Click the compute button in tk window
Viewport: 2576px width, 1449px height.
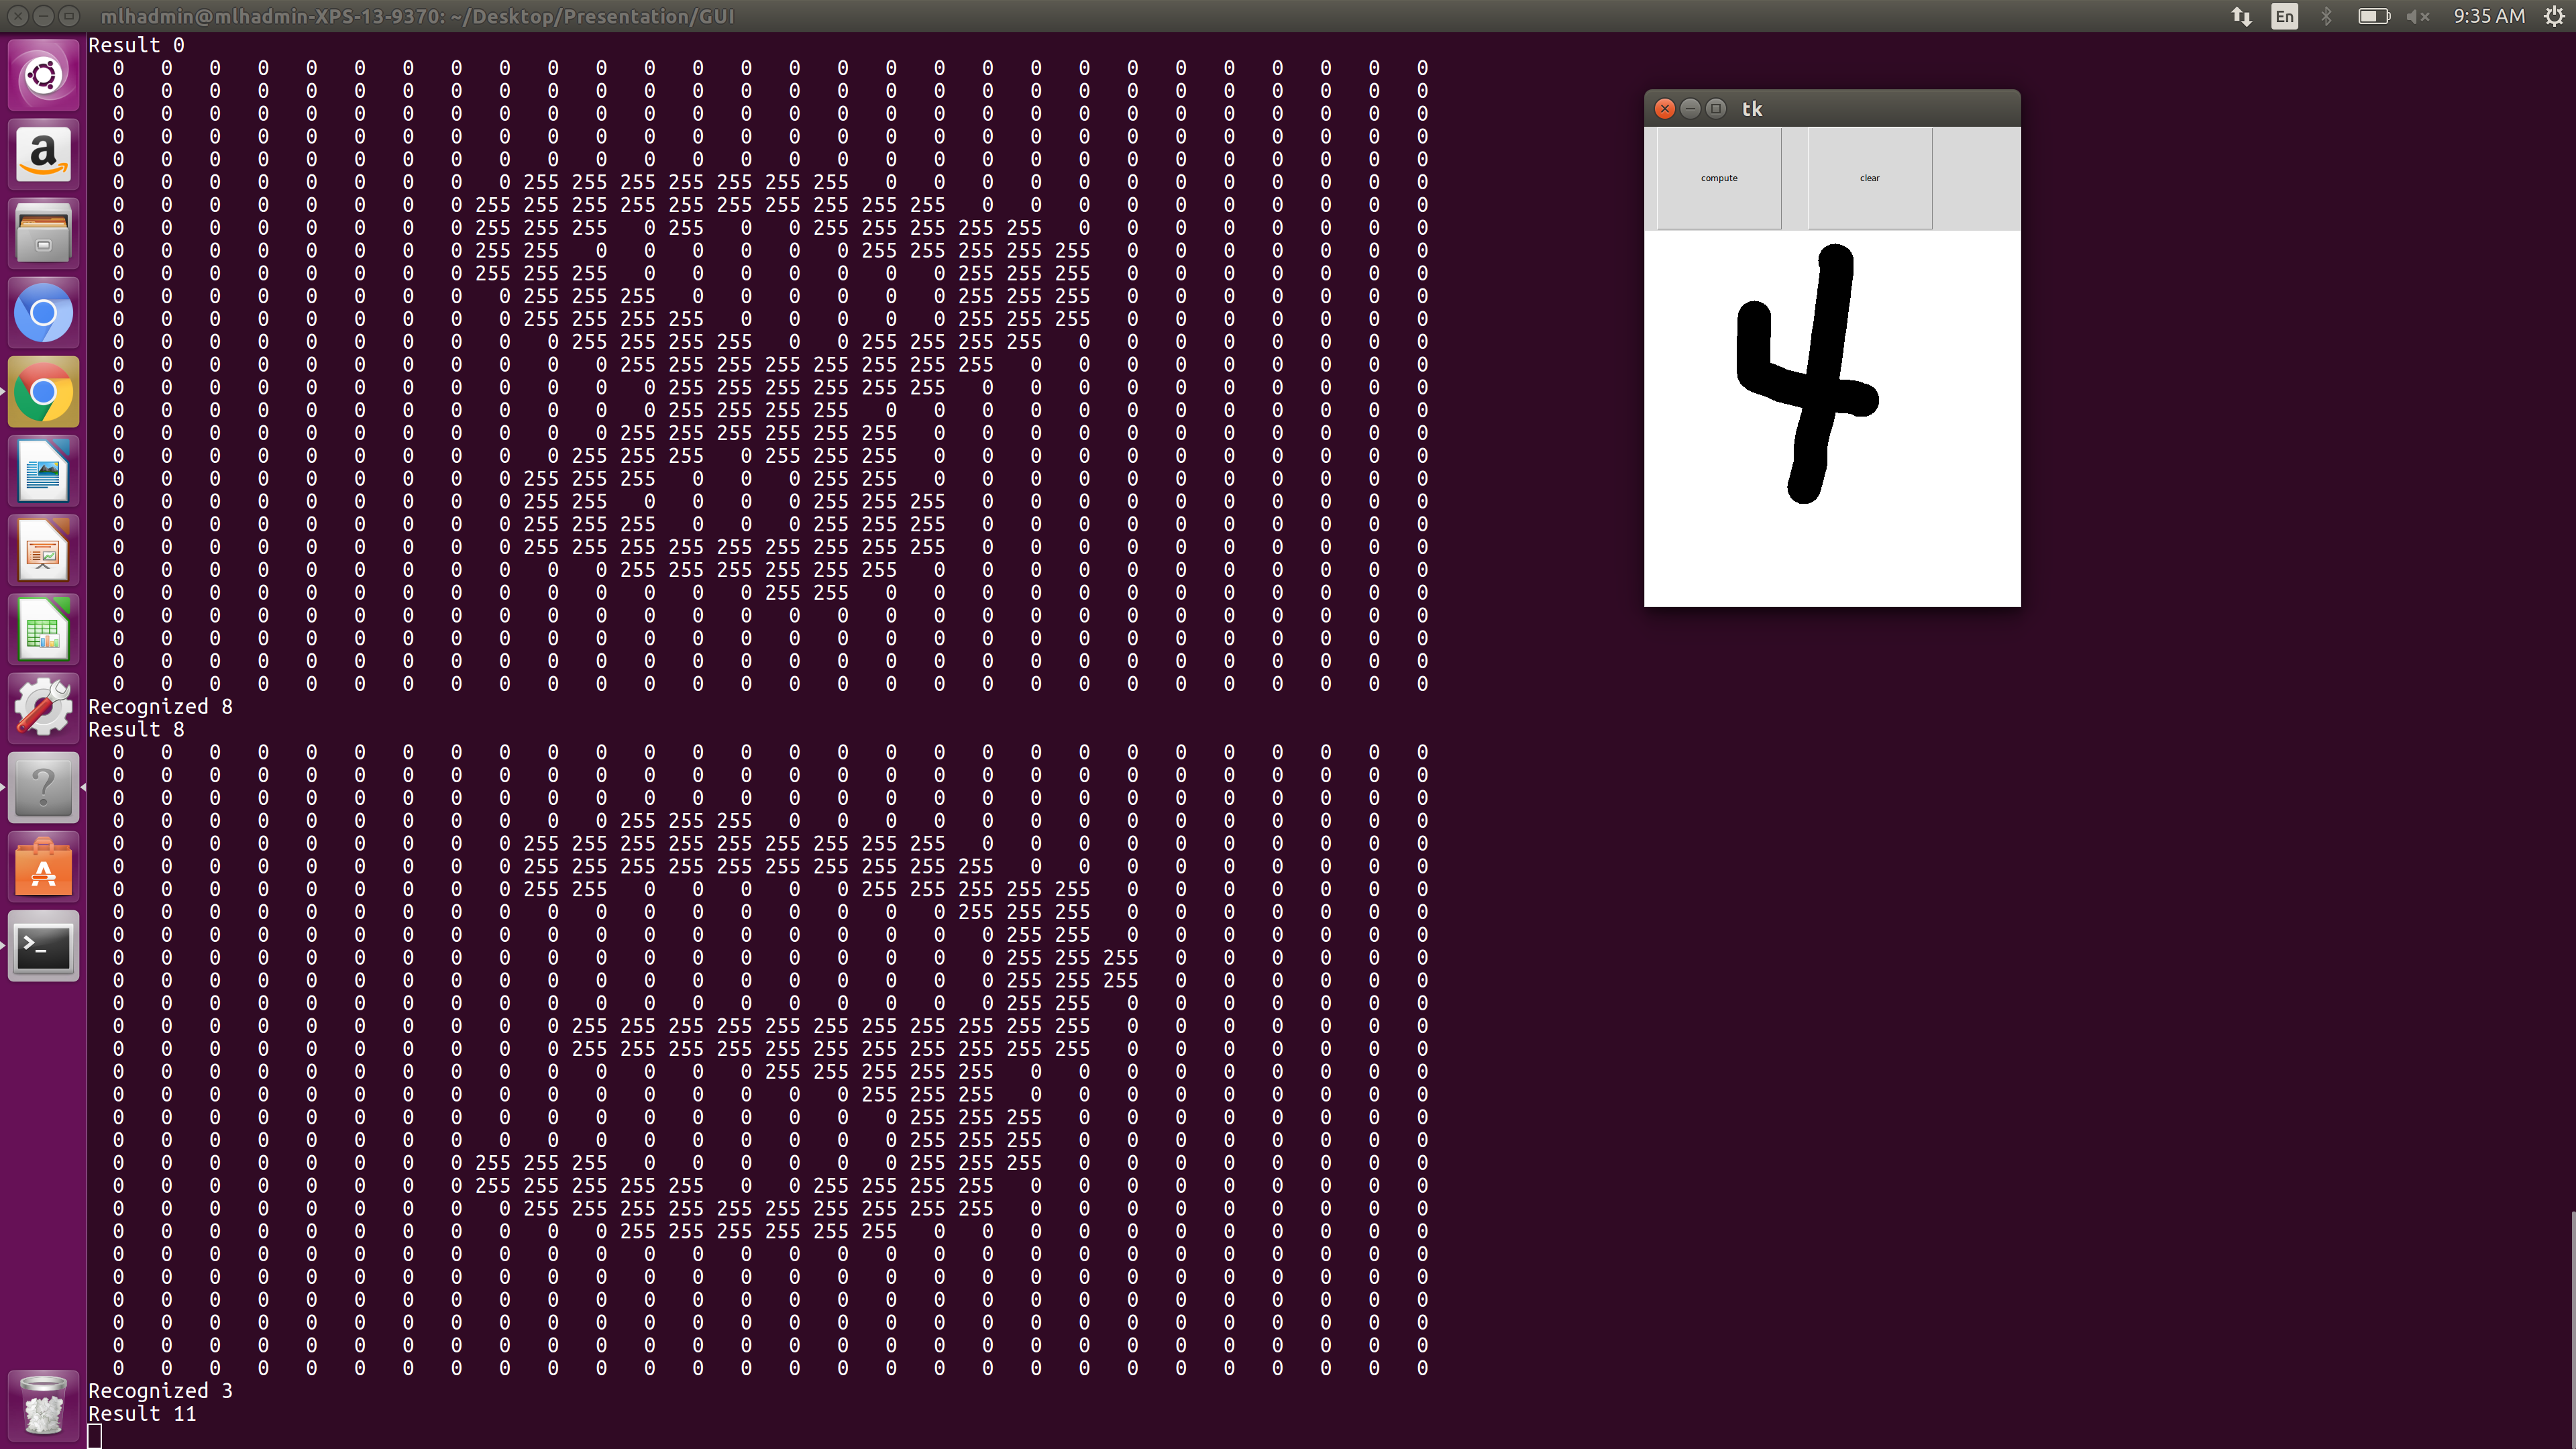click(x=1718, y=178)
